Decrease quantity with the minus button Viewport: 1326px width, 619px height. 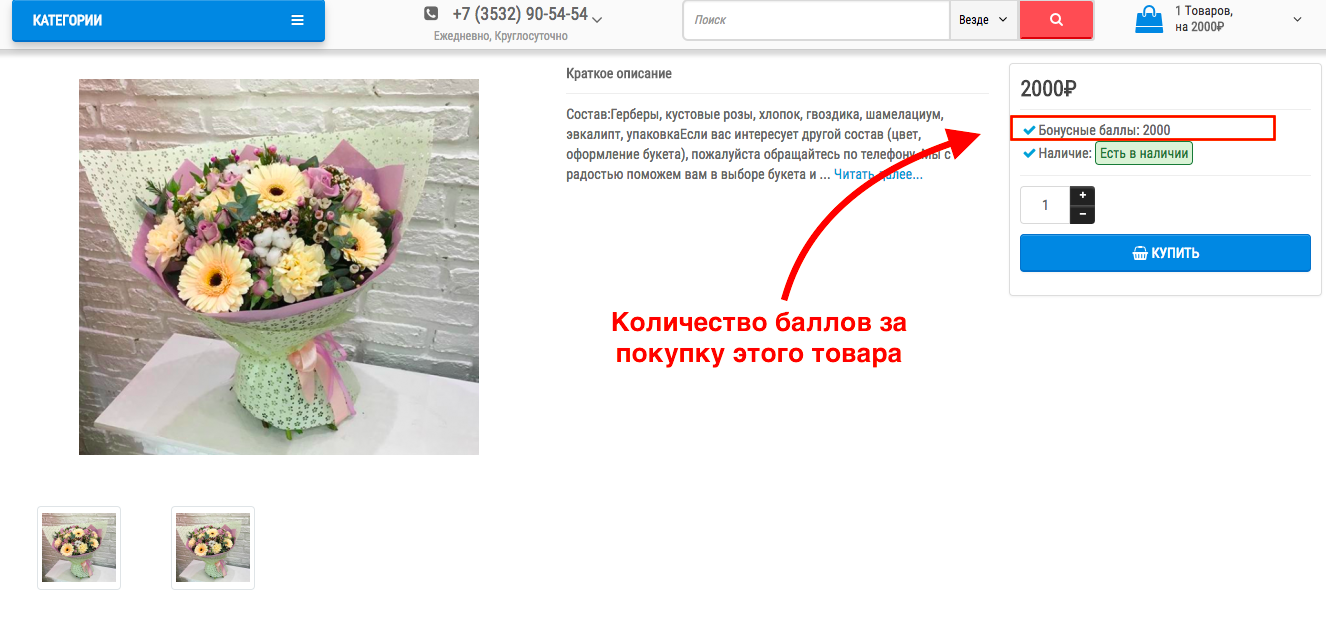[x=1082, y=214]
